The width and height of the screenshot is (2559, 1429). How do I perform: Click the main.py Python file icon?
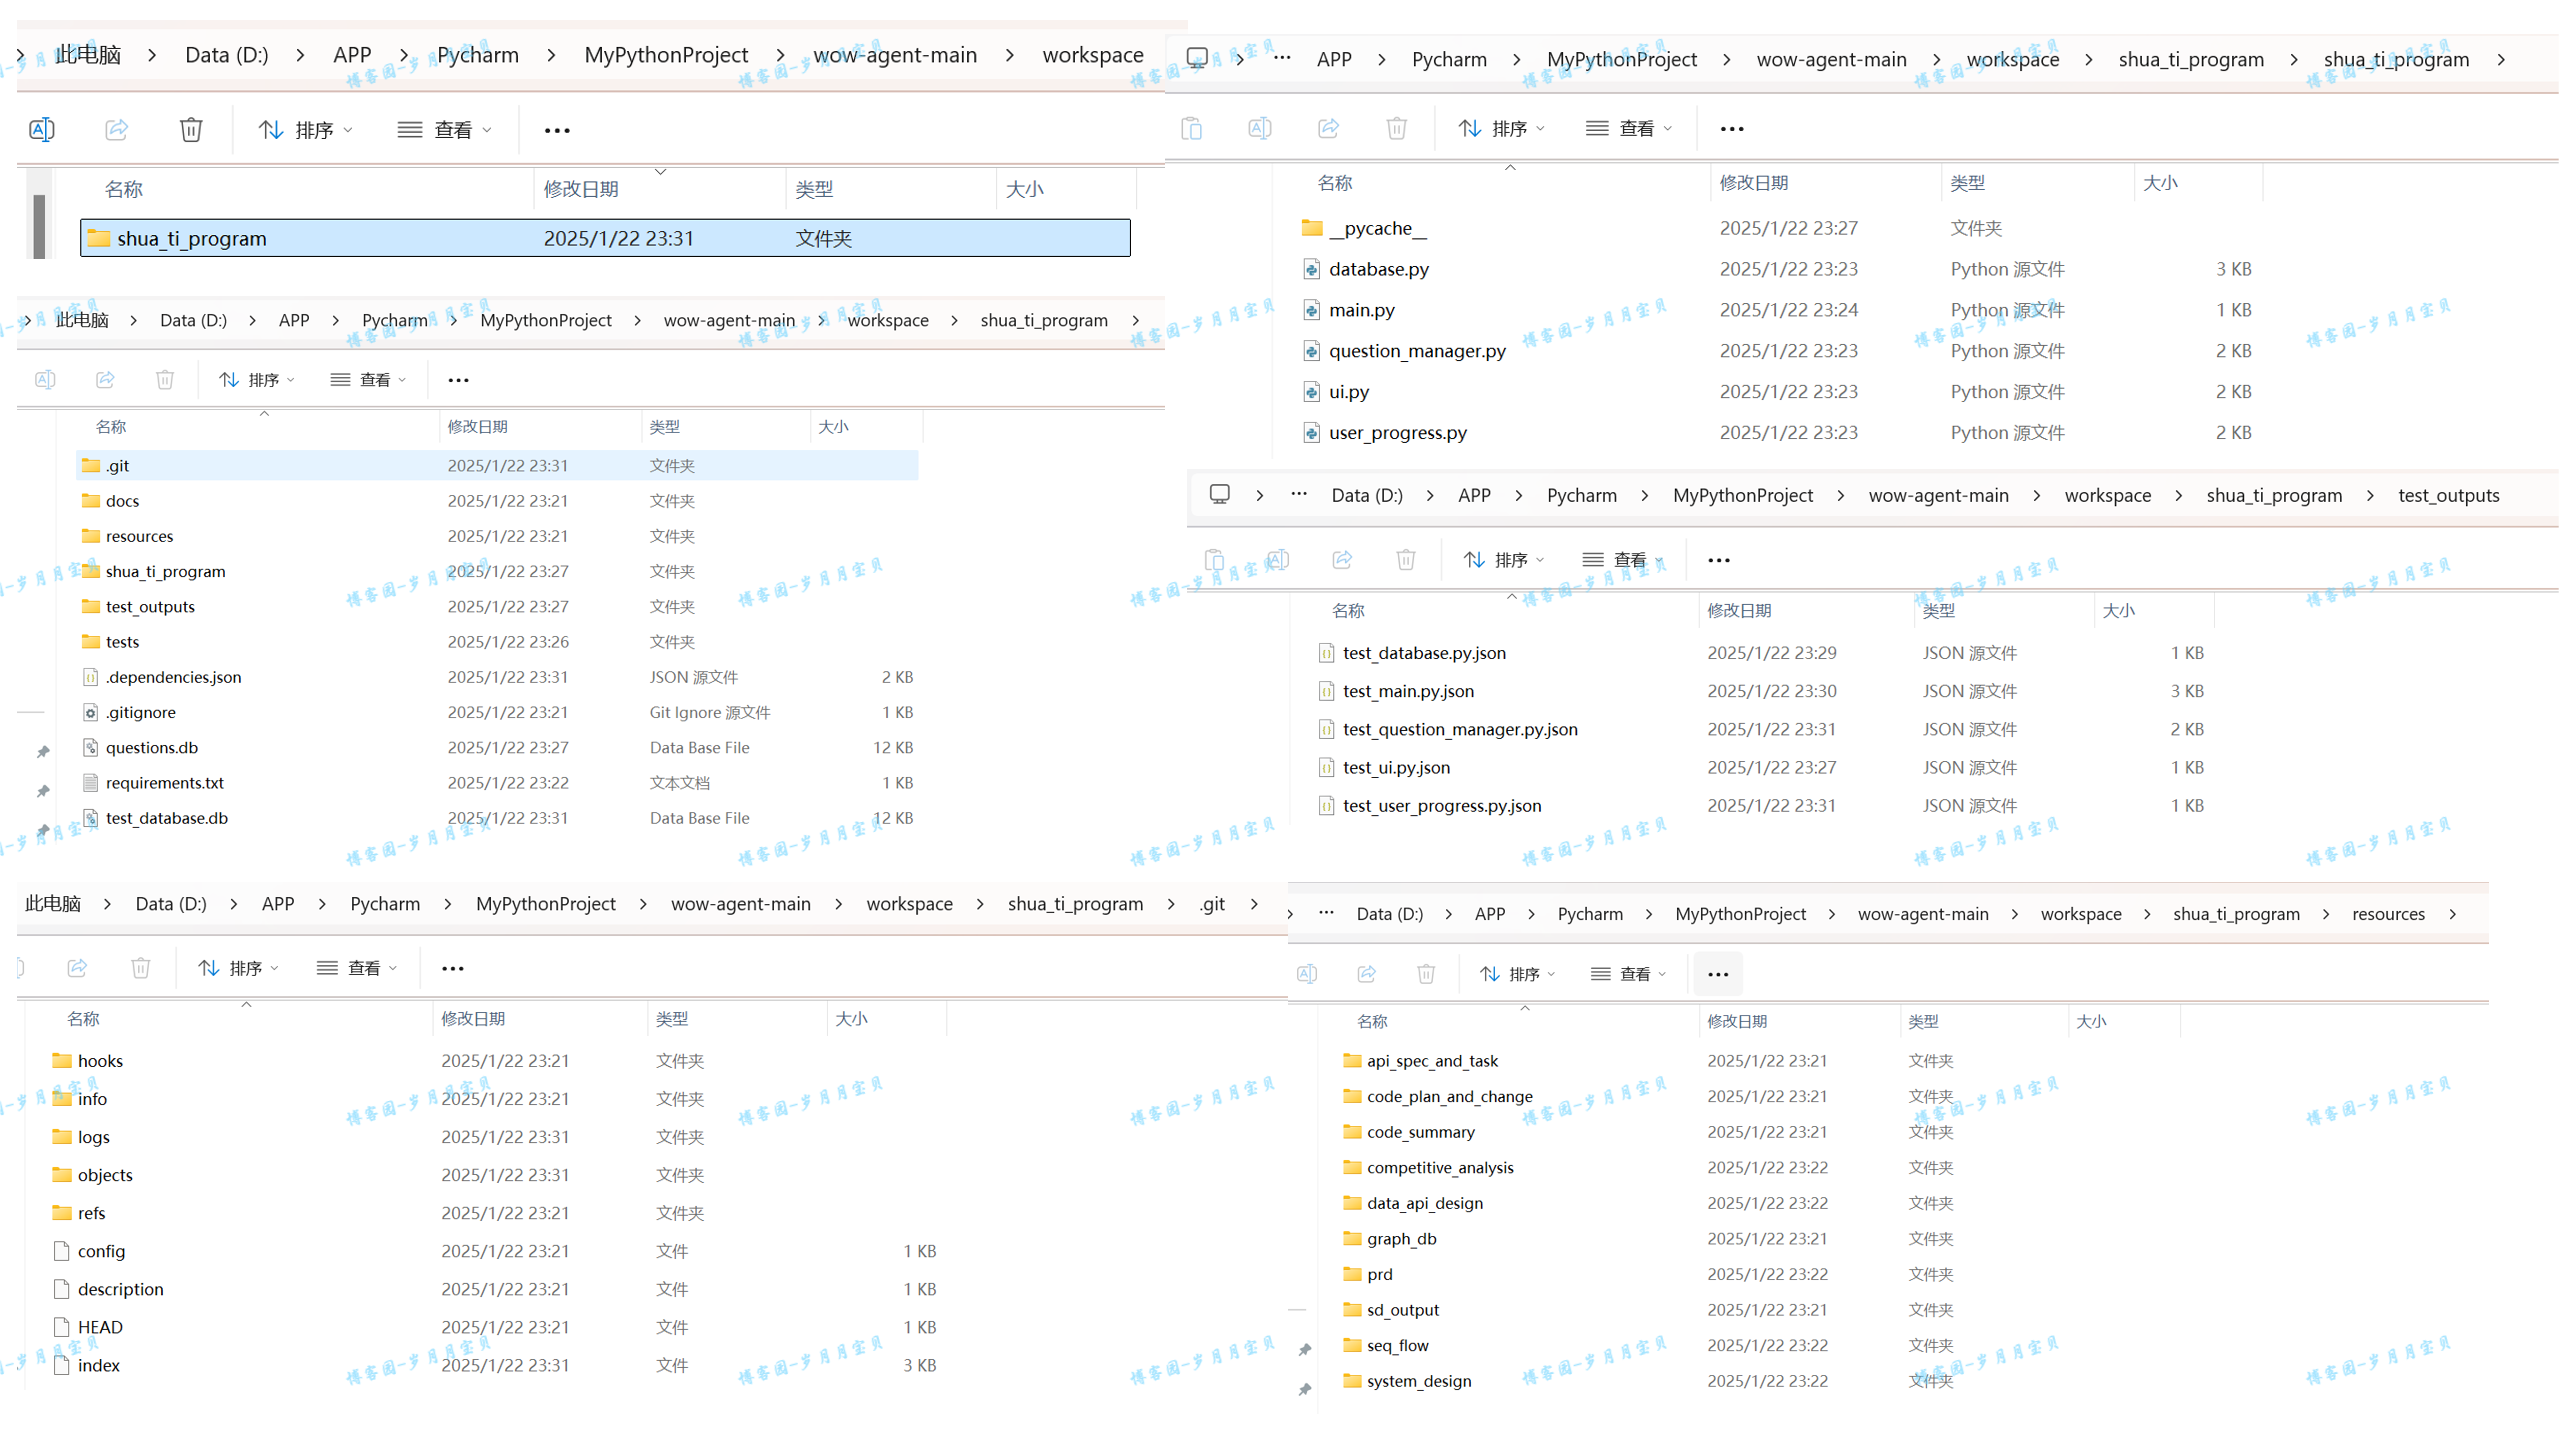point(1311,310)
